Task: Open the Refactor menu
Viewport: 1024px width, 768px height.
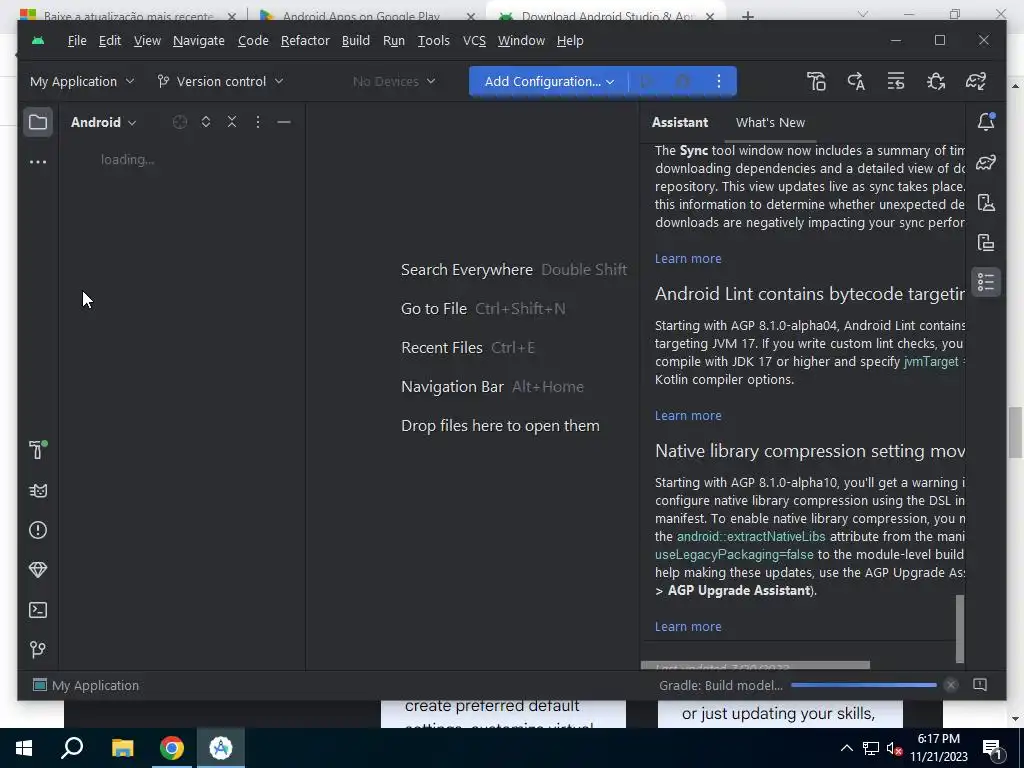Action: pyautogui.click(x=305, y=40)
